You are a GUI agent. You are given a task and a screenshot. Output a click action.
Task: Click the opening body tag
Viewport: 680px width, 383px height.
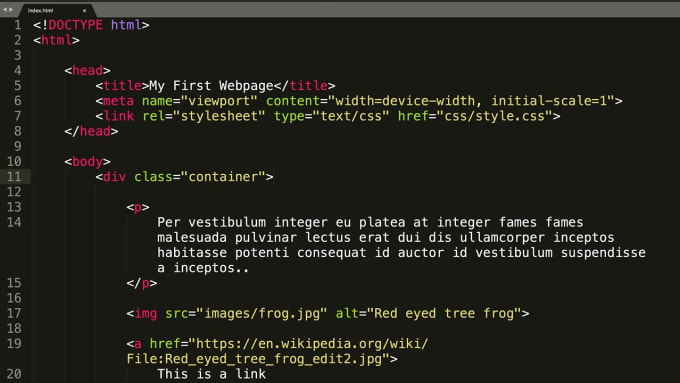coord(87,161)
